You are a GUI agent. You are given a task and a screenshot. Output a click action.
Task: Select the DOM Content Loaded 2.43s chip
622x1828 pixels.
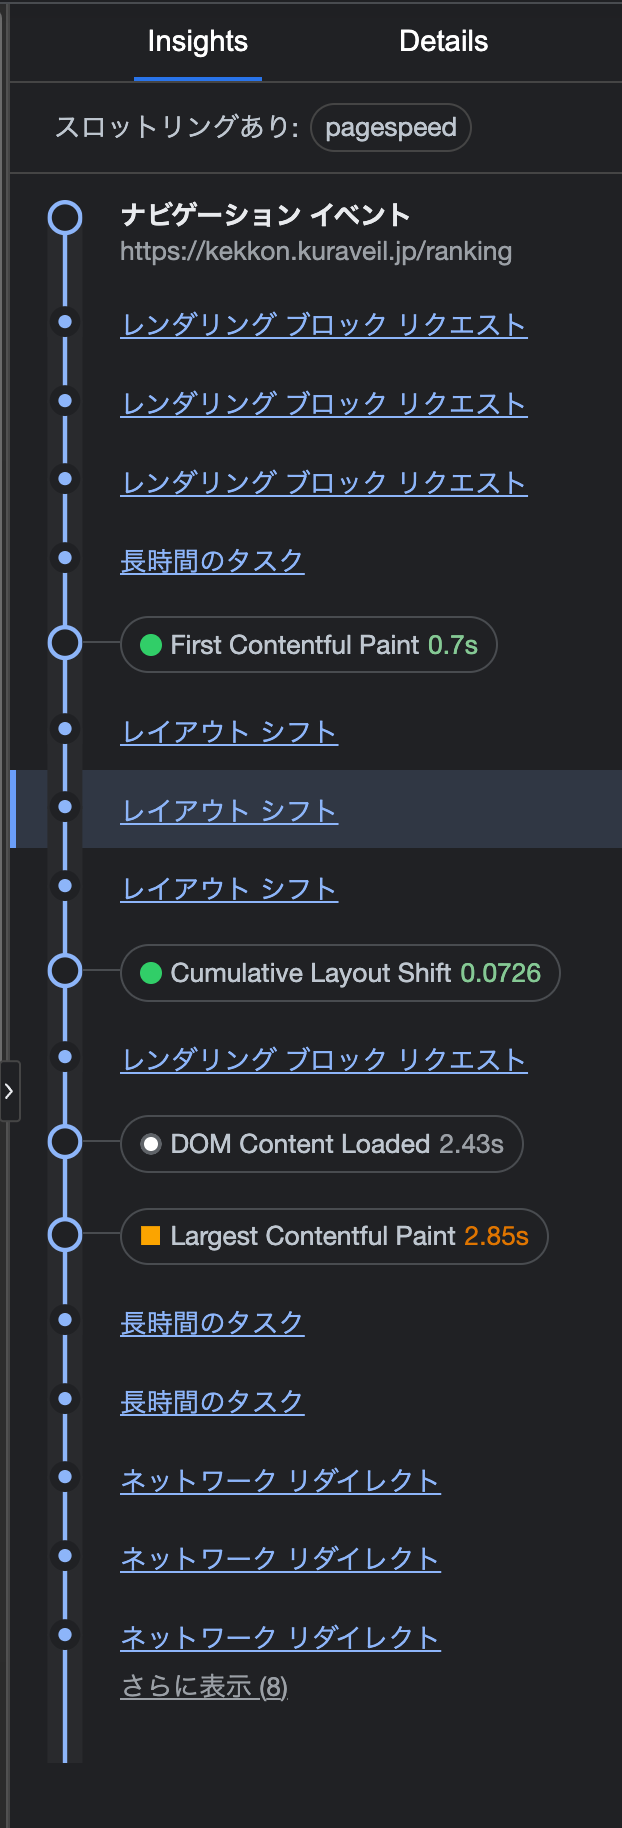[x=322, y=1144]
